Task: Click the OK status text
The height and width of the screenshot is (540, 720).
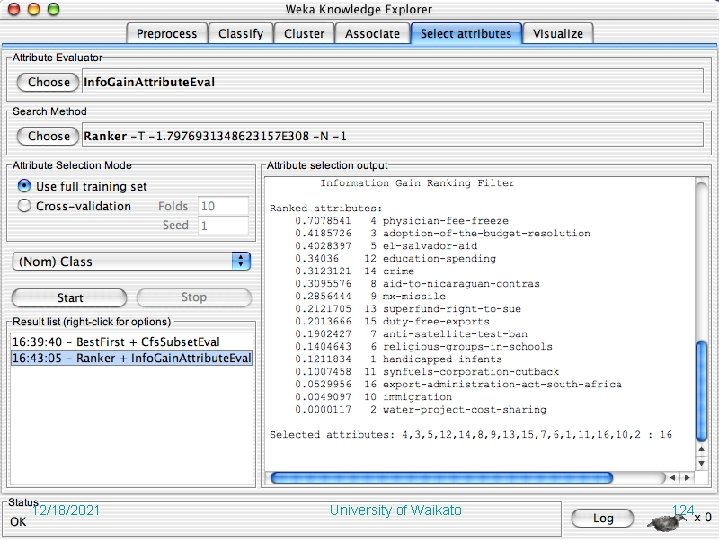Action: pyautogui.click(x=18, y=522)
